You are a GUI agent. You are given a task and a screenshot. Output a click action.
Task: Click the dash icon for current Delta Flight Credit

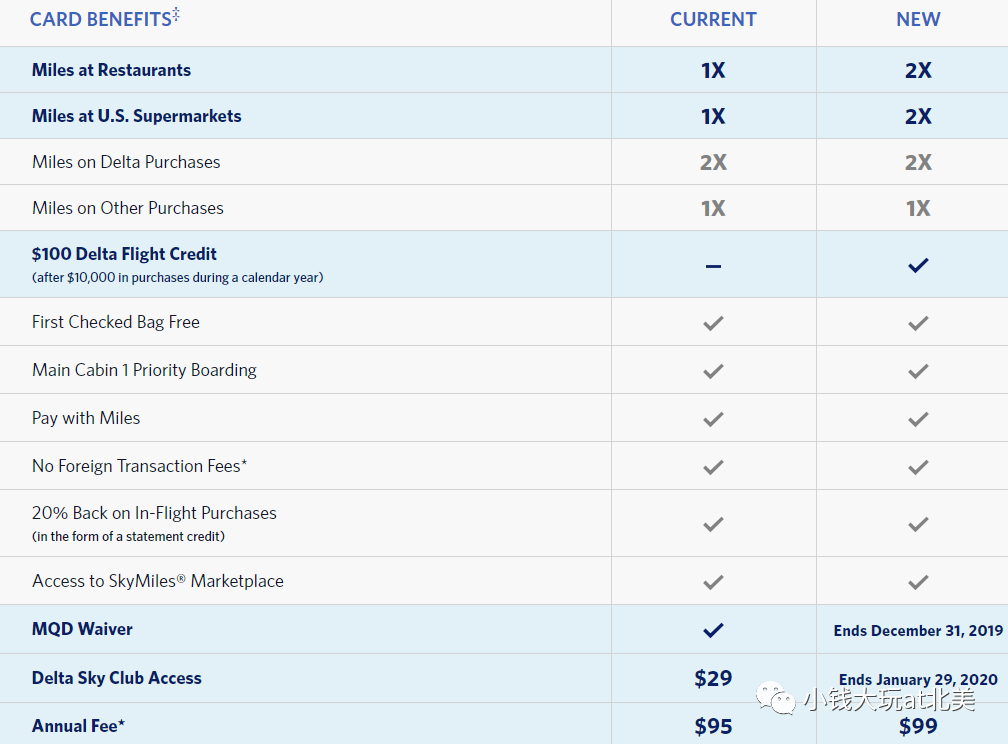[x=713, y=266]
